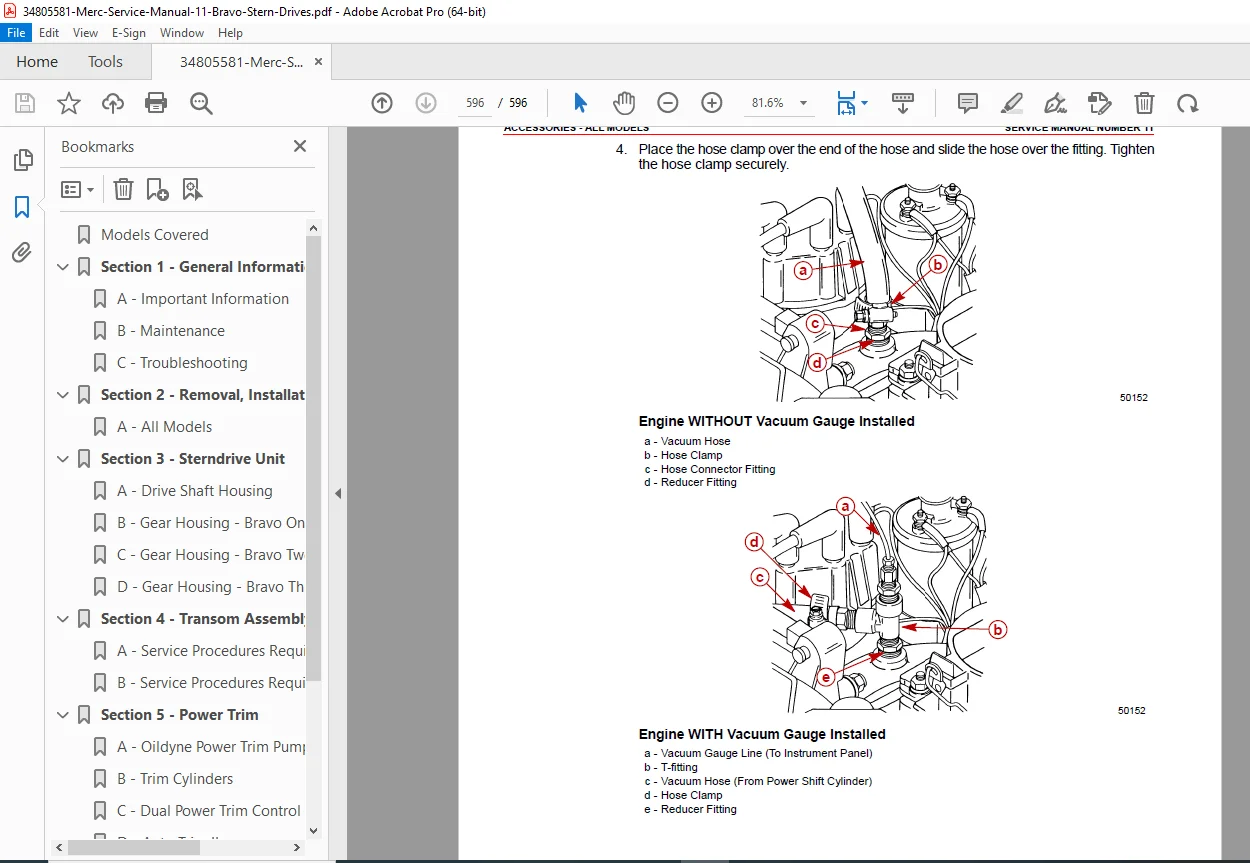Zoom in with plus icon
Image resolution: width=1250 pixels, height=863 pixels.
(712, 103)
